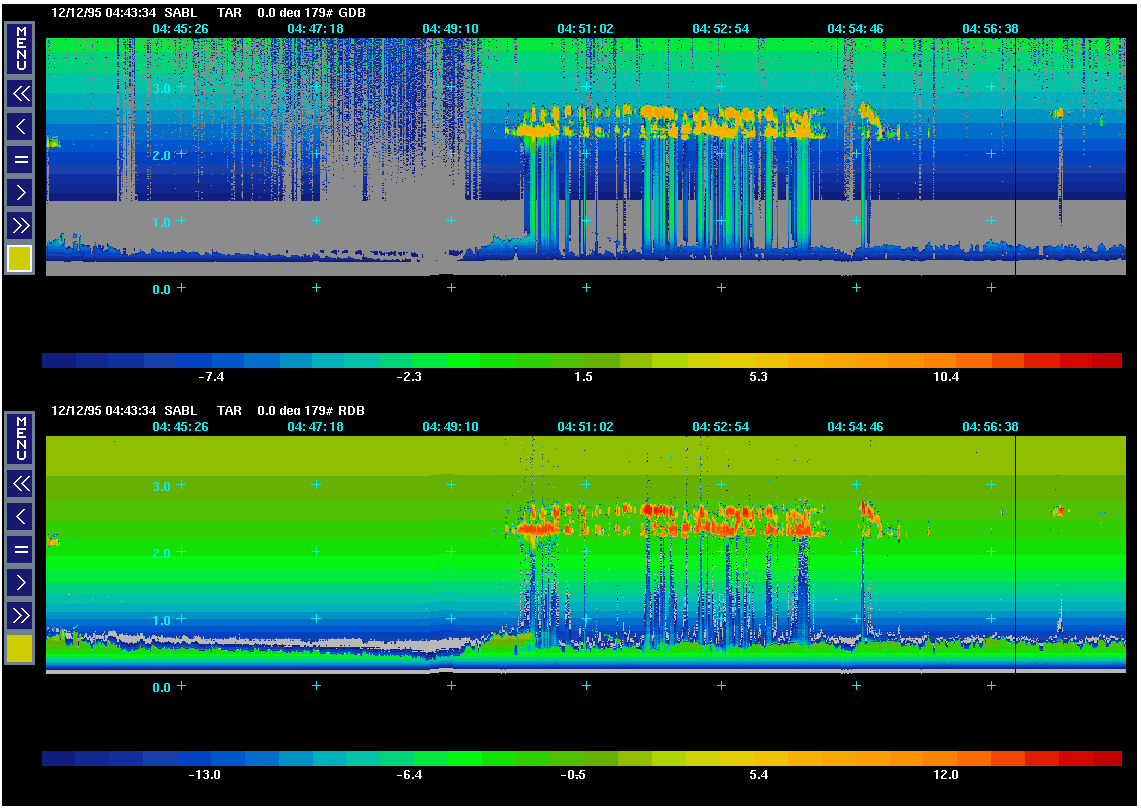This screenshot has width=1141, height=810.
Task: Click double-left arrow in top GDB panel
Action: click(x=21, y=94)
